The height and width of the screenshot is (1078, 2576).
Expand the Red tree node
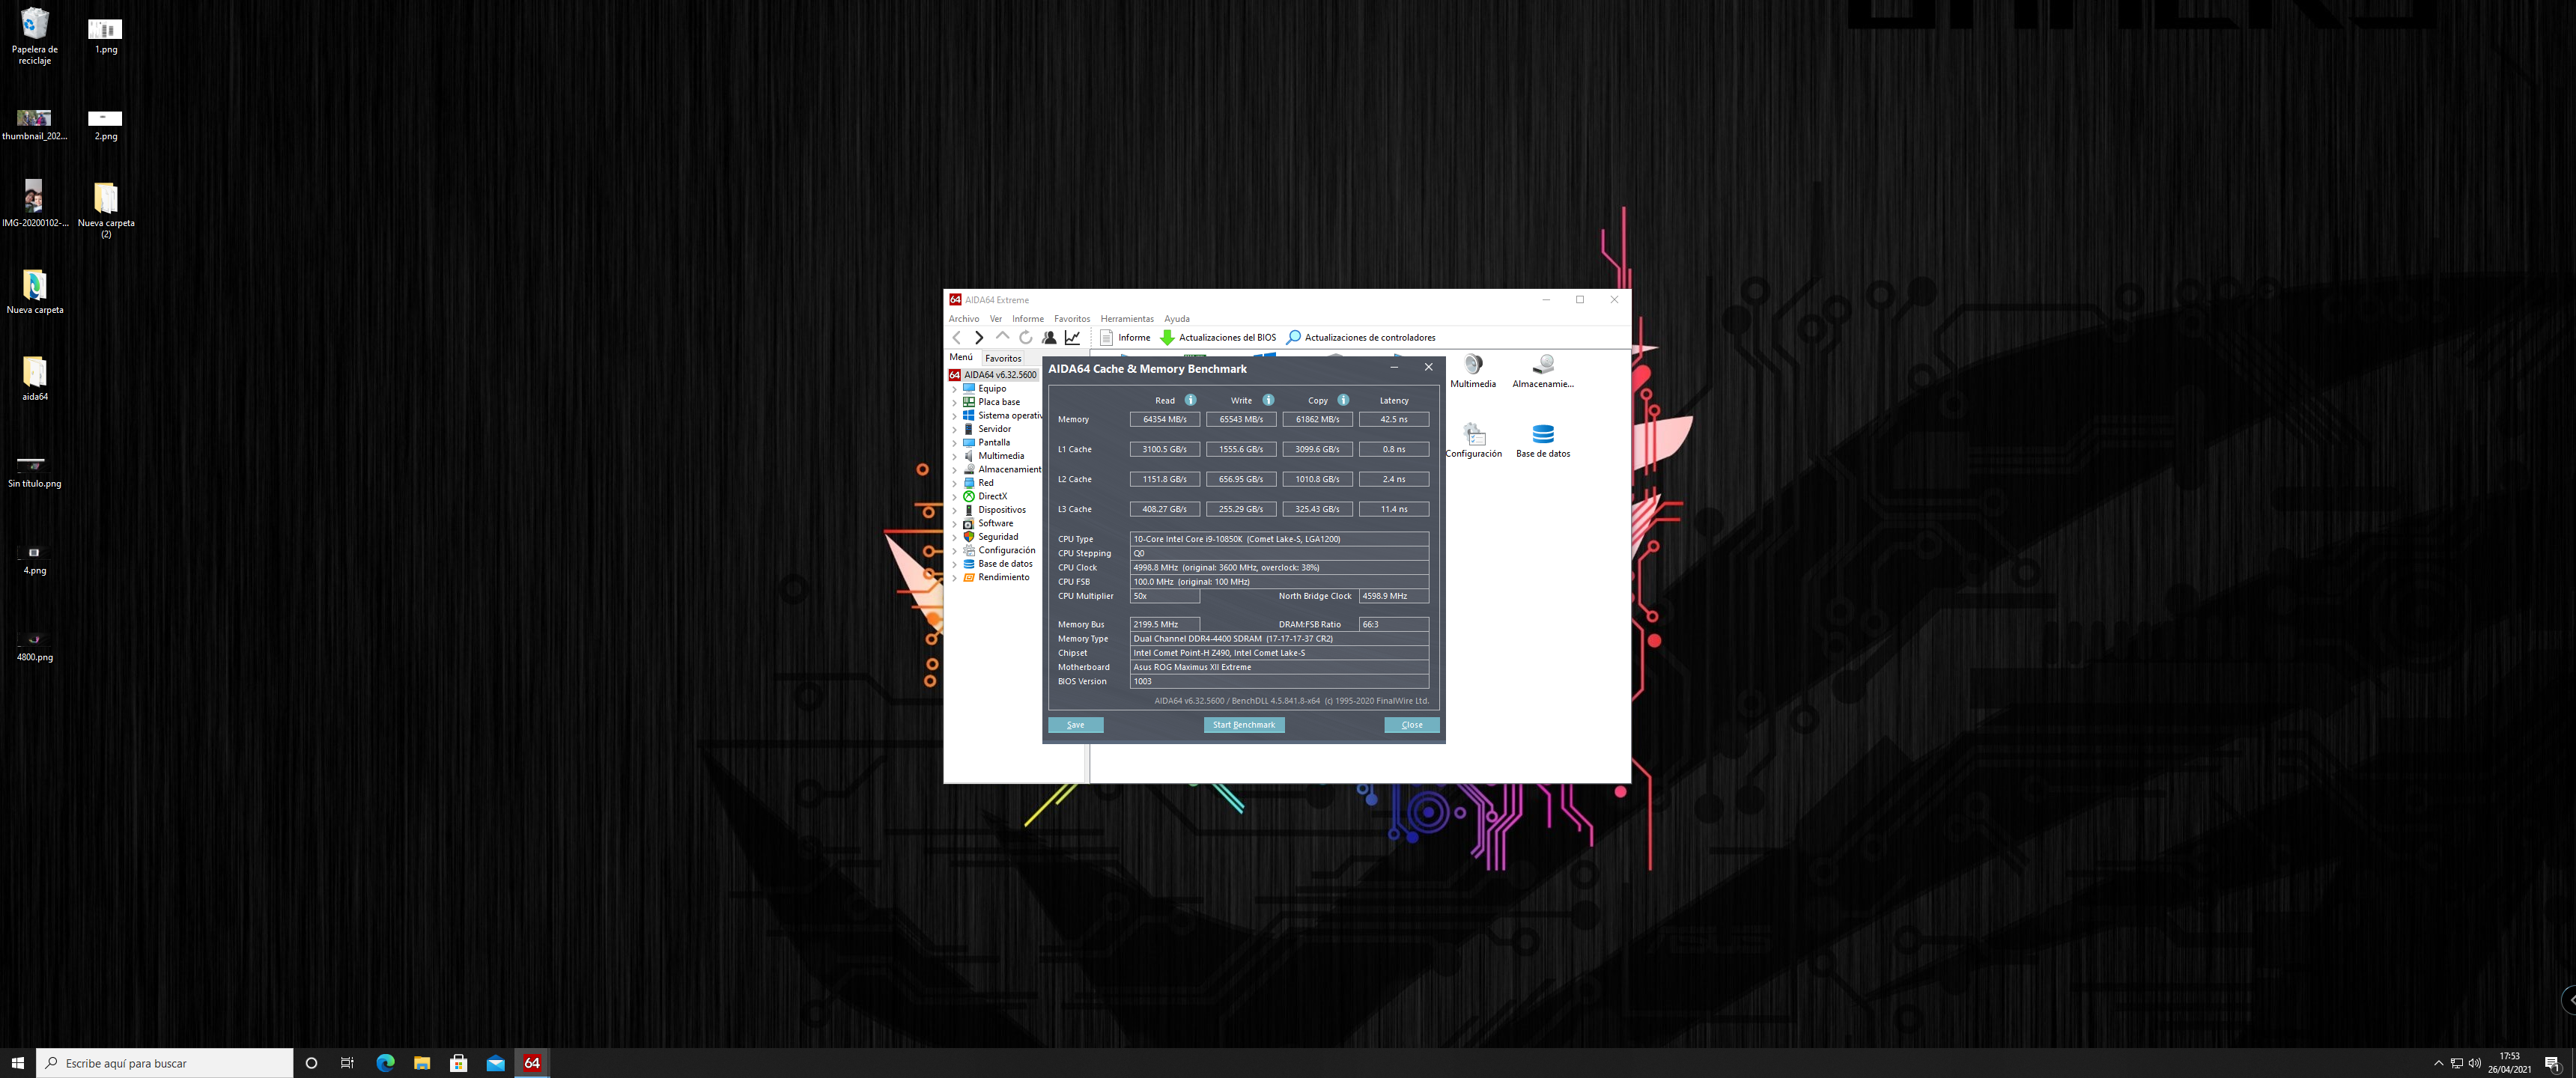point(955,483)
